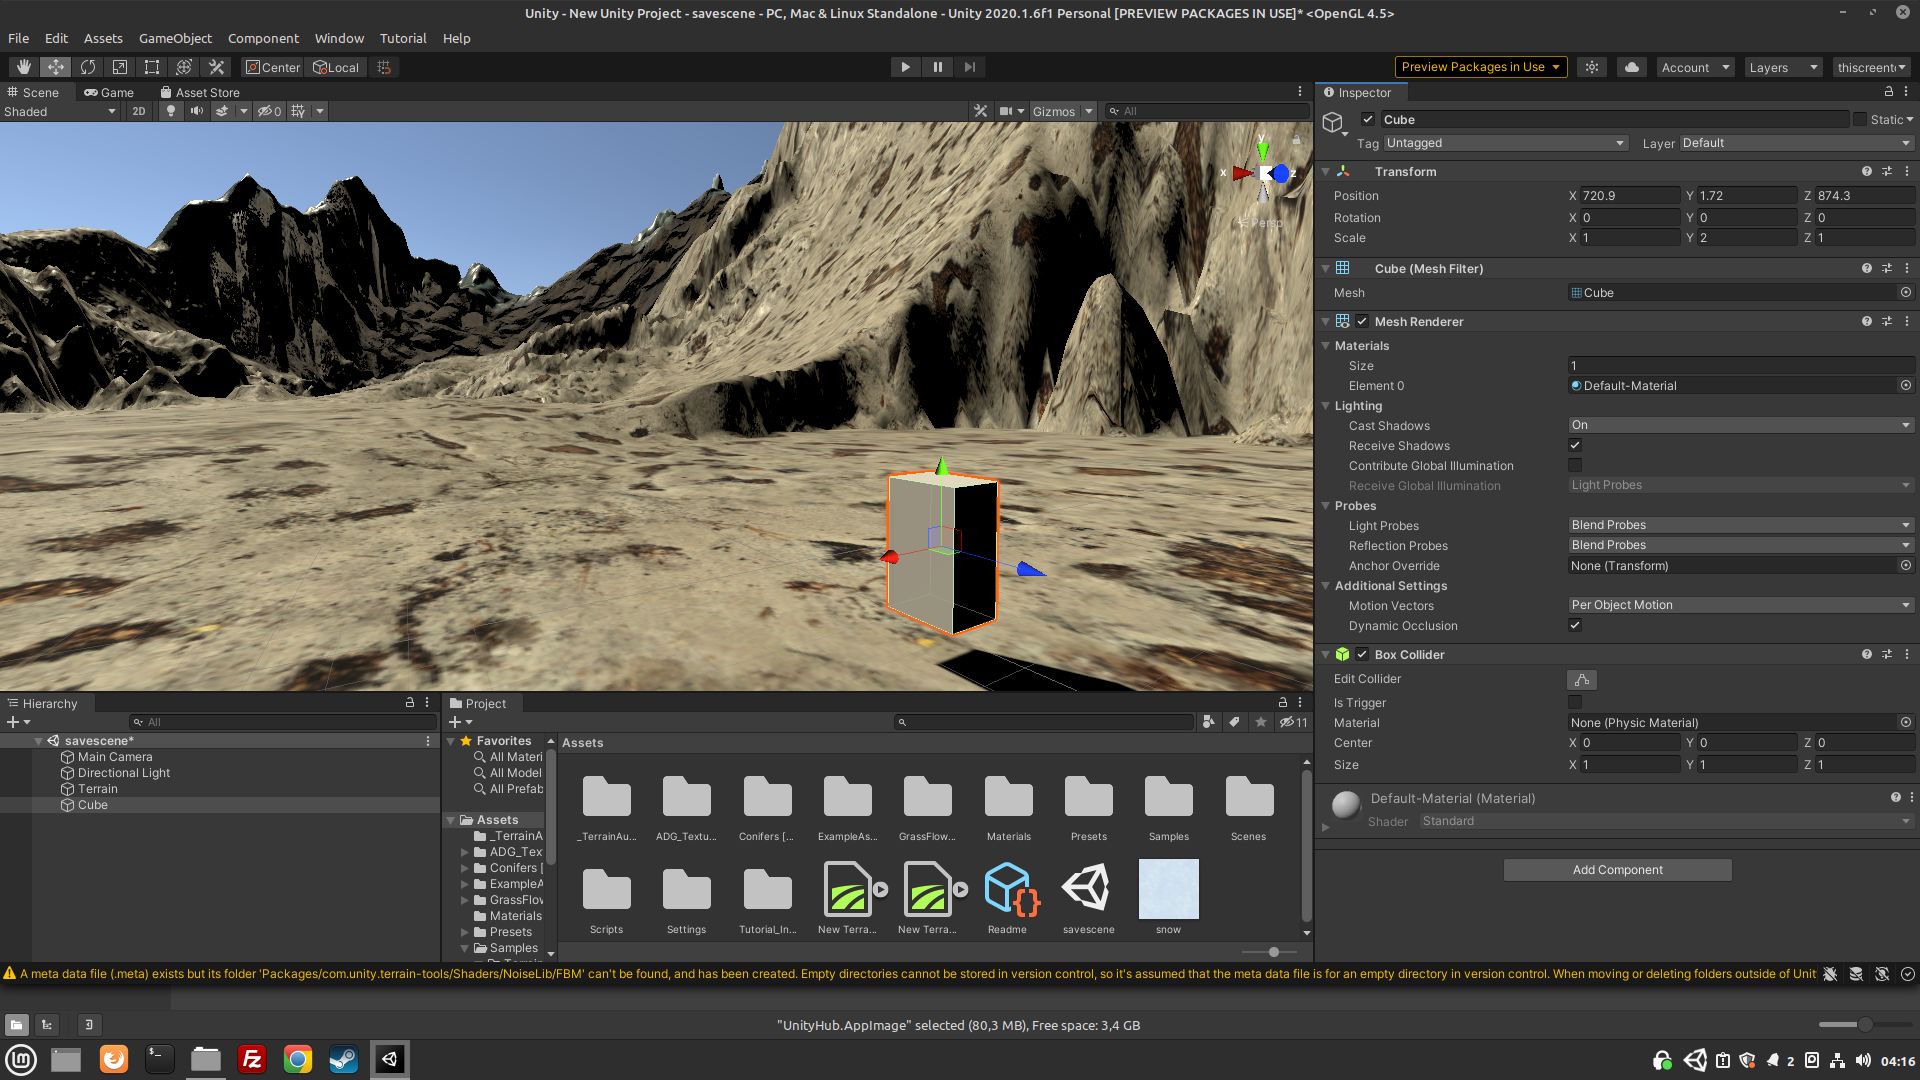Screen dimensions: 1920x1080
Task: Expand the Conifers folder in tree
Action: pyautogui.click(x=465, y=868)
